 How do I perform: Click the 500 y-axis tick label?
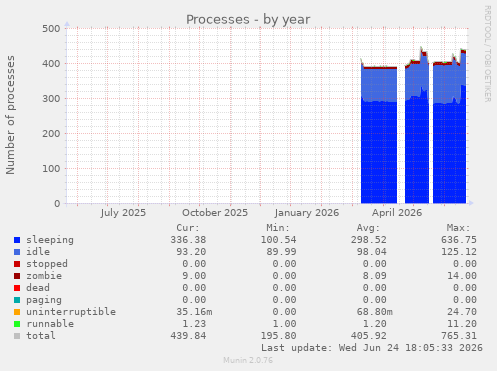coord(51,29)
